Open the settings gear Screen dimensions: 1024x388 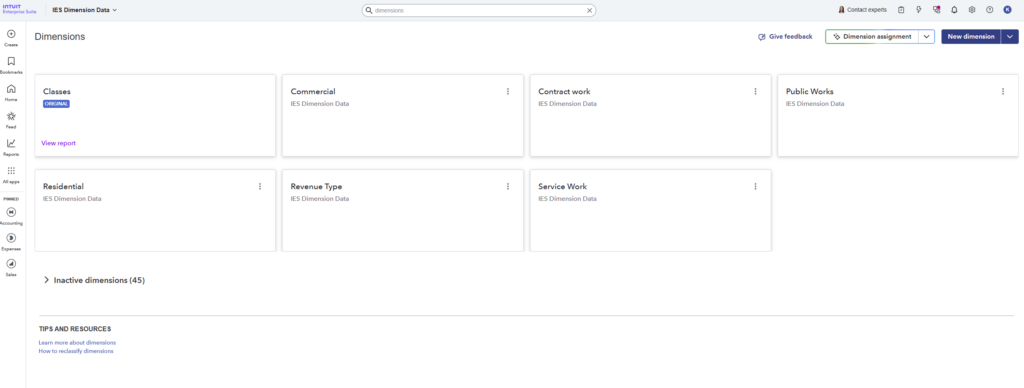pyautogui.click(x=972, y=10)
